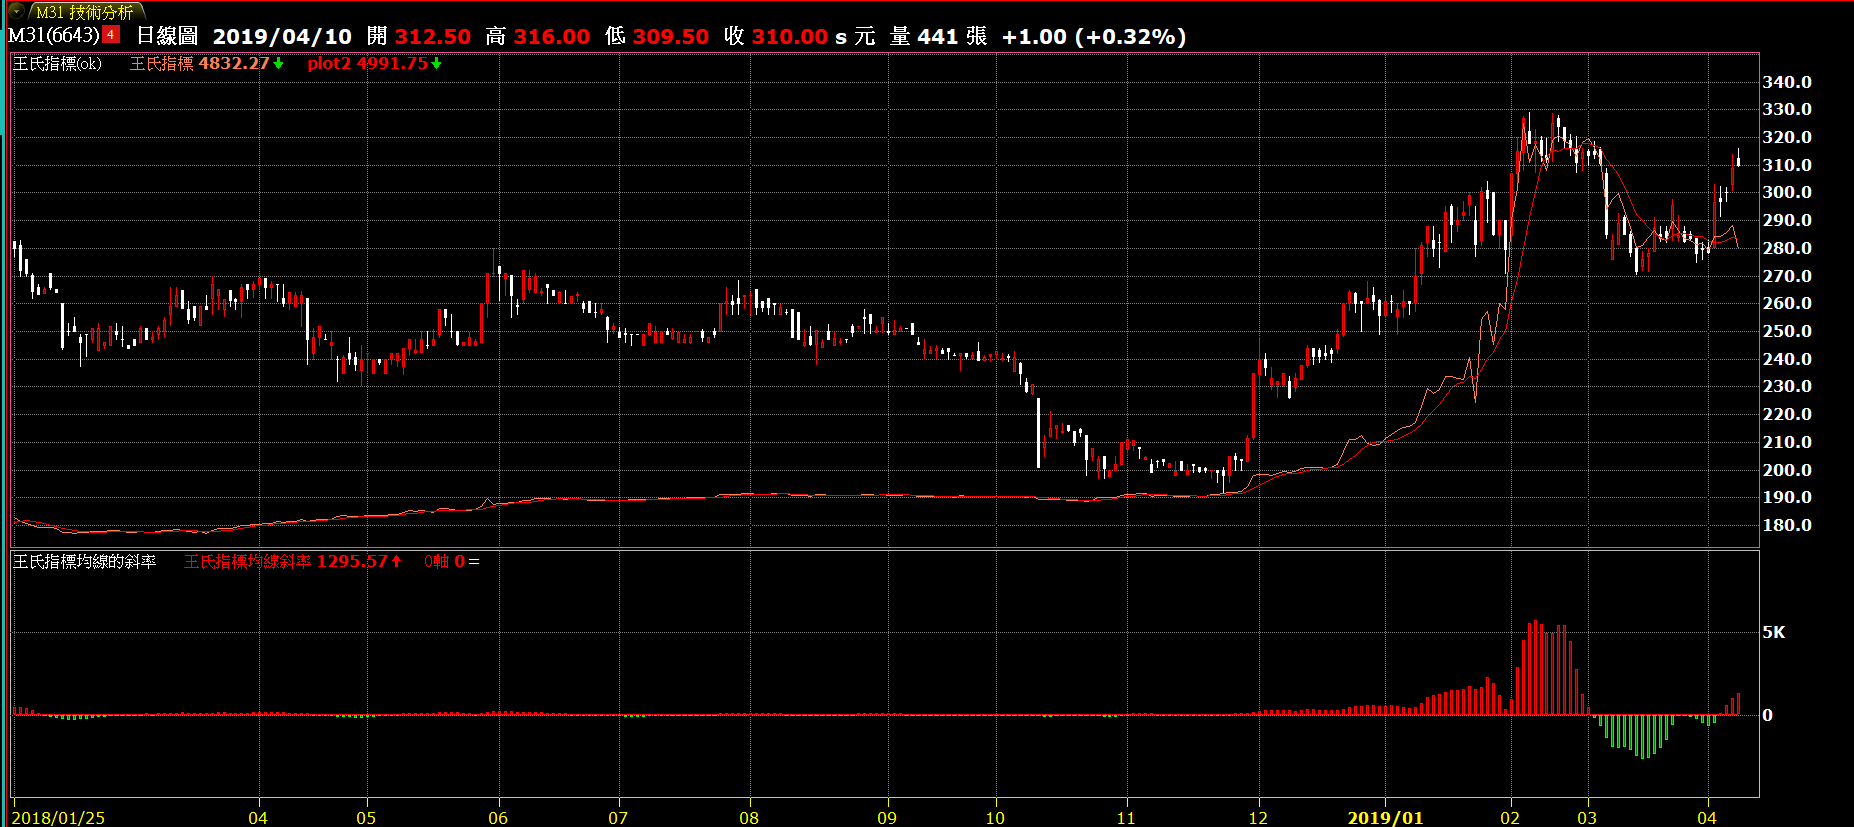This screenshot has height=827, width=1854.
Task: Open the 日線圖 chart period label
Action: pyautogui.click(x=167, y=36)
